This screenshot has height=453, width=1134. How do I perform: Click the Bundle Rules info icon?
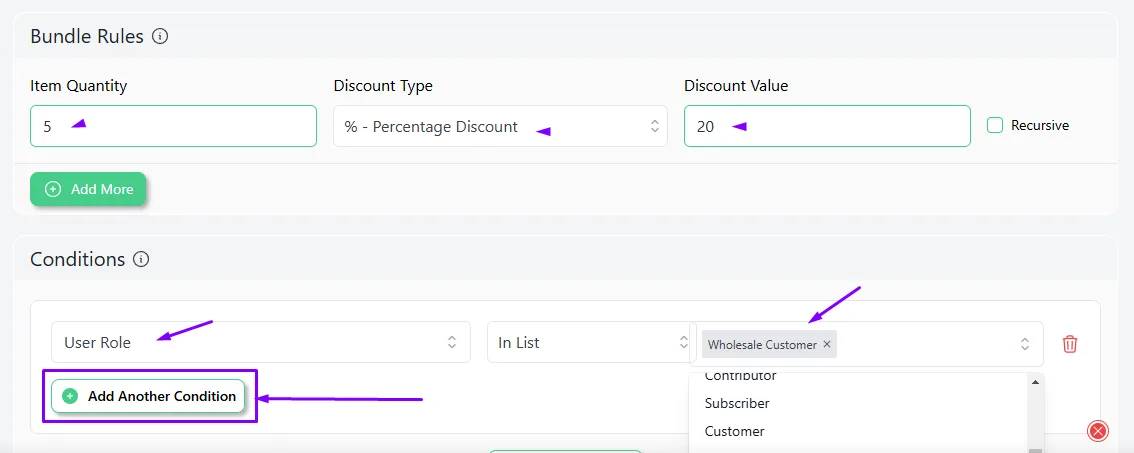(x=161, y=36)
